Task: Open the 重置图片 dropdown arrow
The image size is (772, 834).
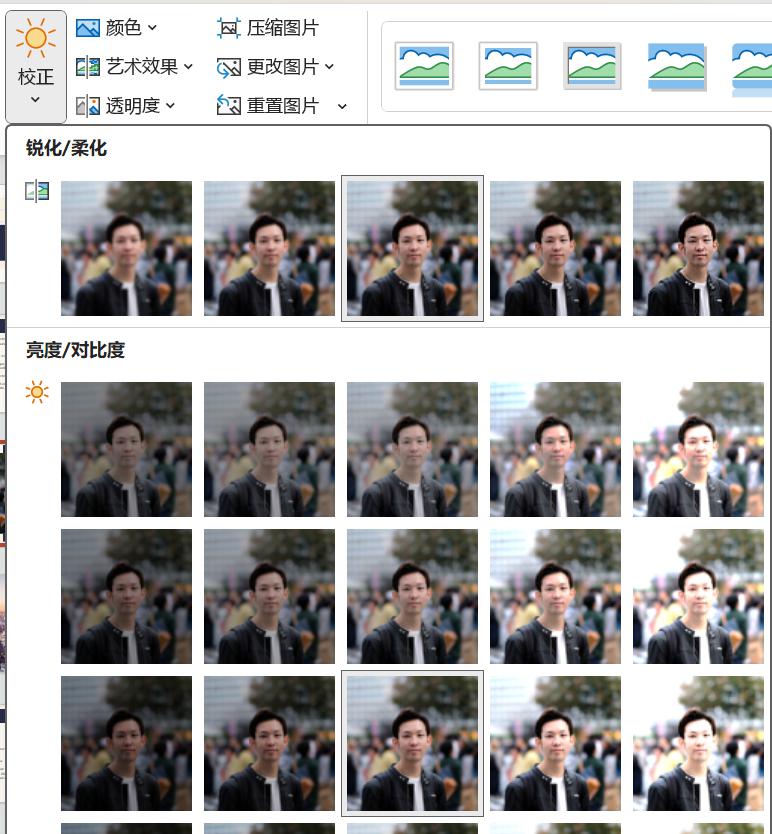Action: click(342, 106)
